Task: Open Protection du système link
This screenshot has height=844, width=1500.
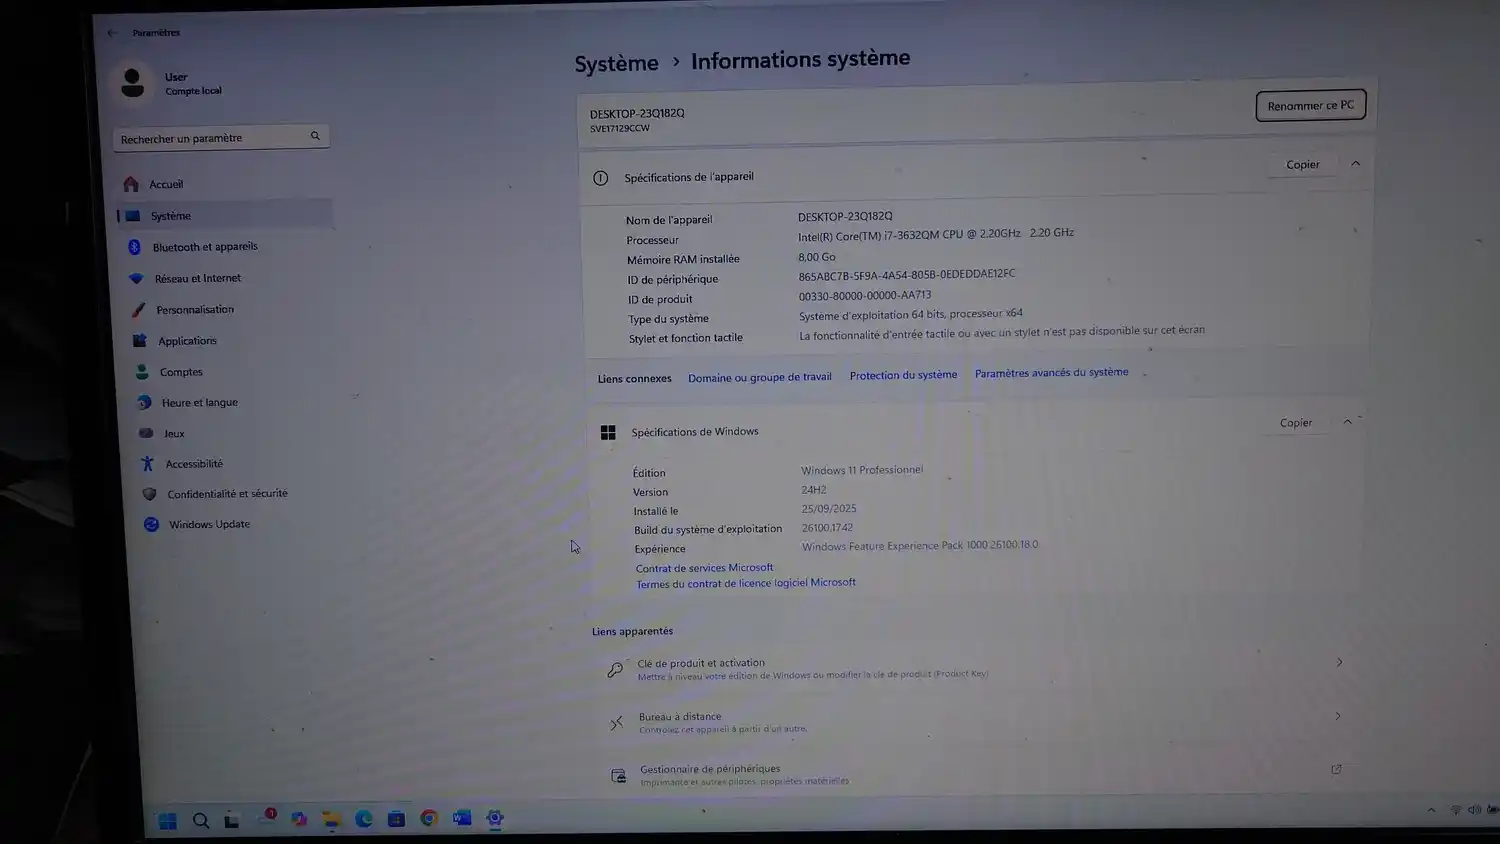Action: [903, 375]
